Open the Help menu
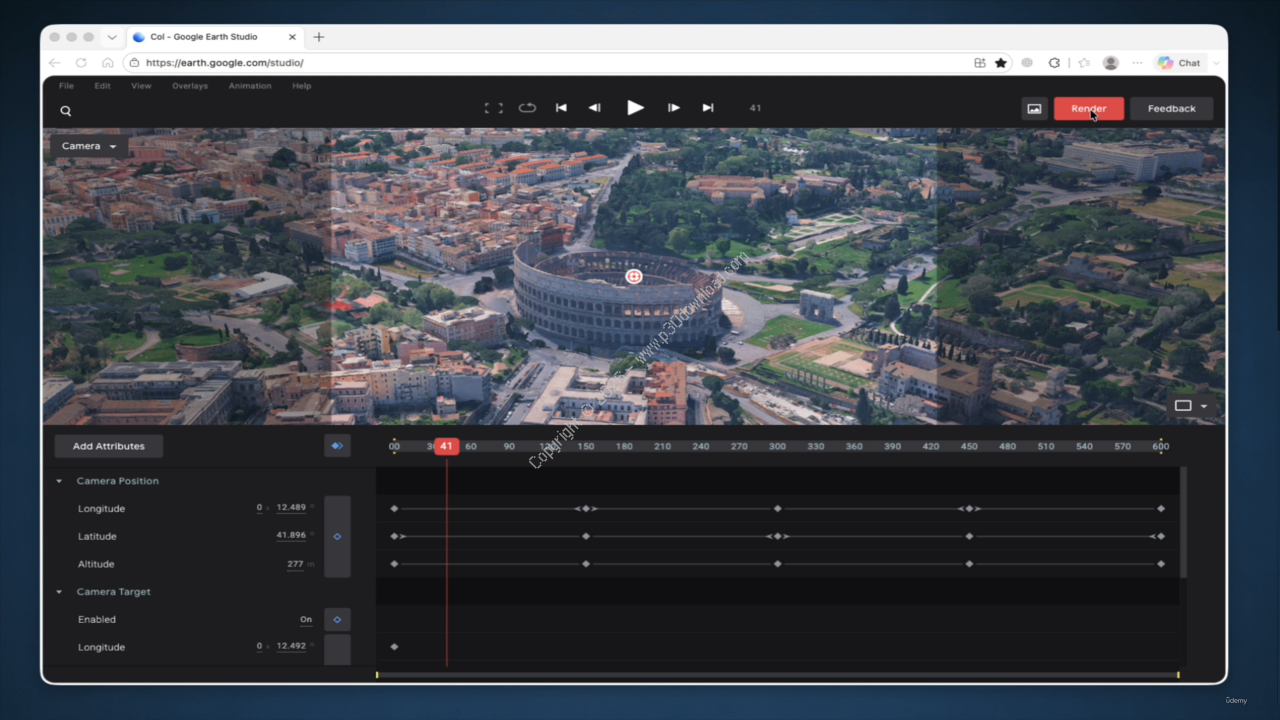This screenshot has width=1280, height=720. click(302, 86)
